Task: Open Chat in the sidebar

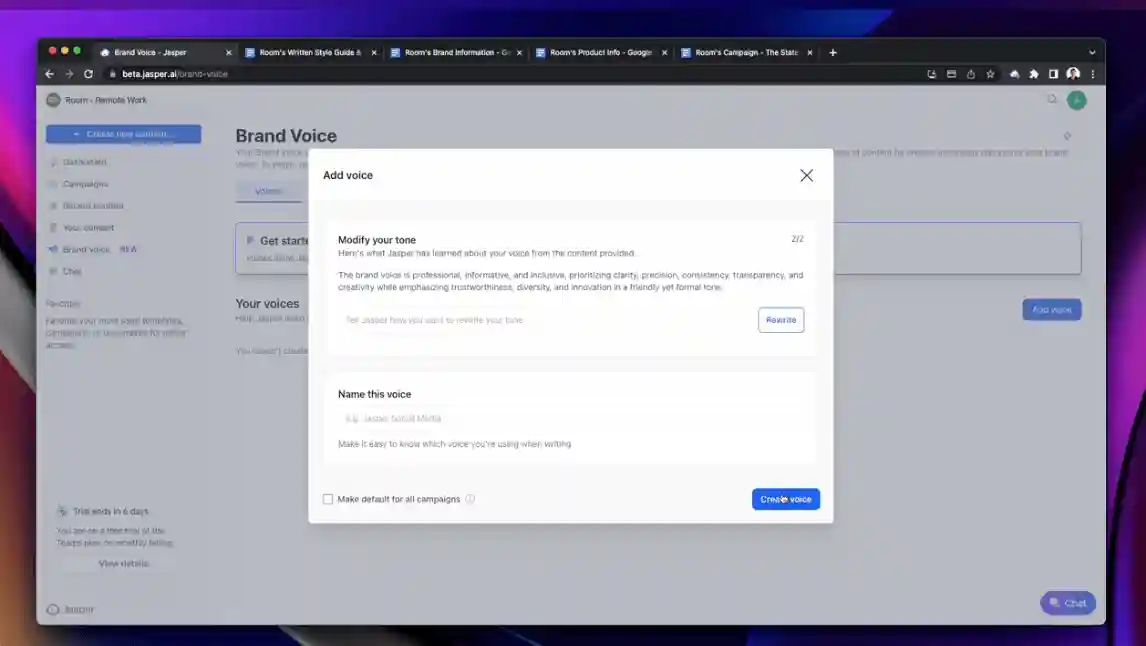Action: (x=72, y=272)
